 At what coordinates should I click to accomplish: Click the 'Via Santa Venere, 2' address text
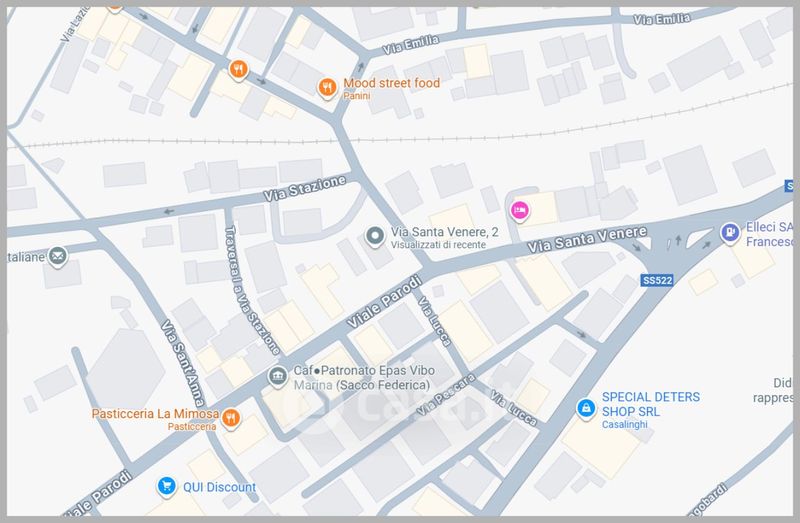pyautogui.click(x=445, y=231)
